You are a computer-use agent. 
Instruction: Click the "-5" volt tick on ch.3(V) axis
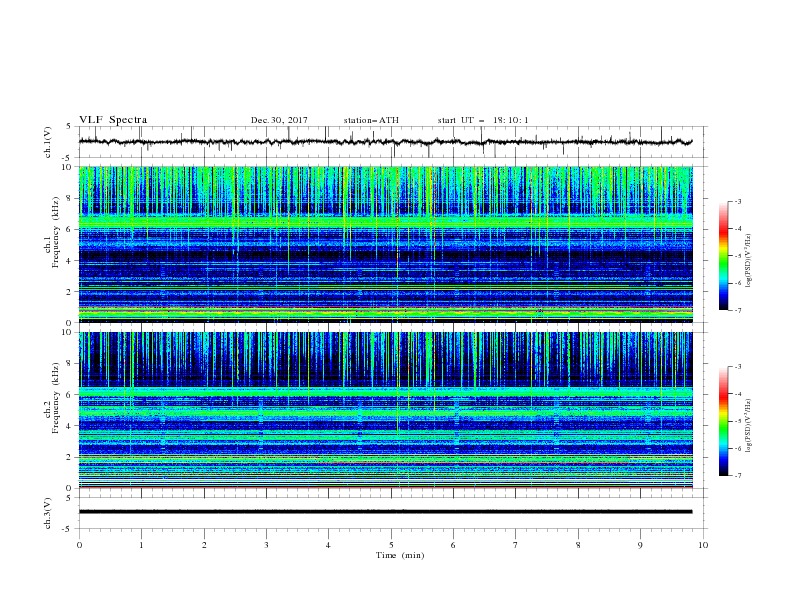point(68,529)
